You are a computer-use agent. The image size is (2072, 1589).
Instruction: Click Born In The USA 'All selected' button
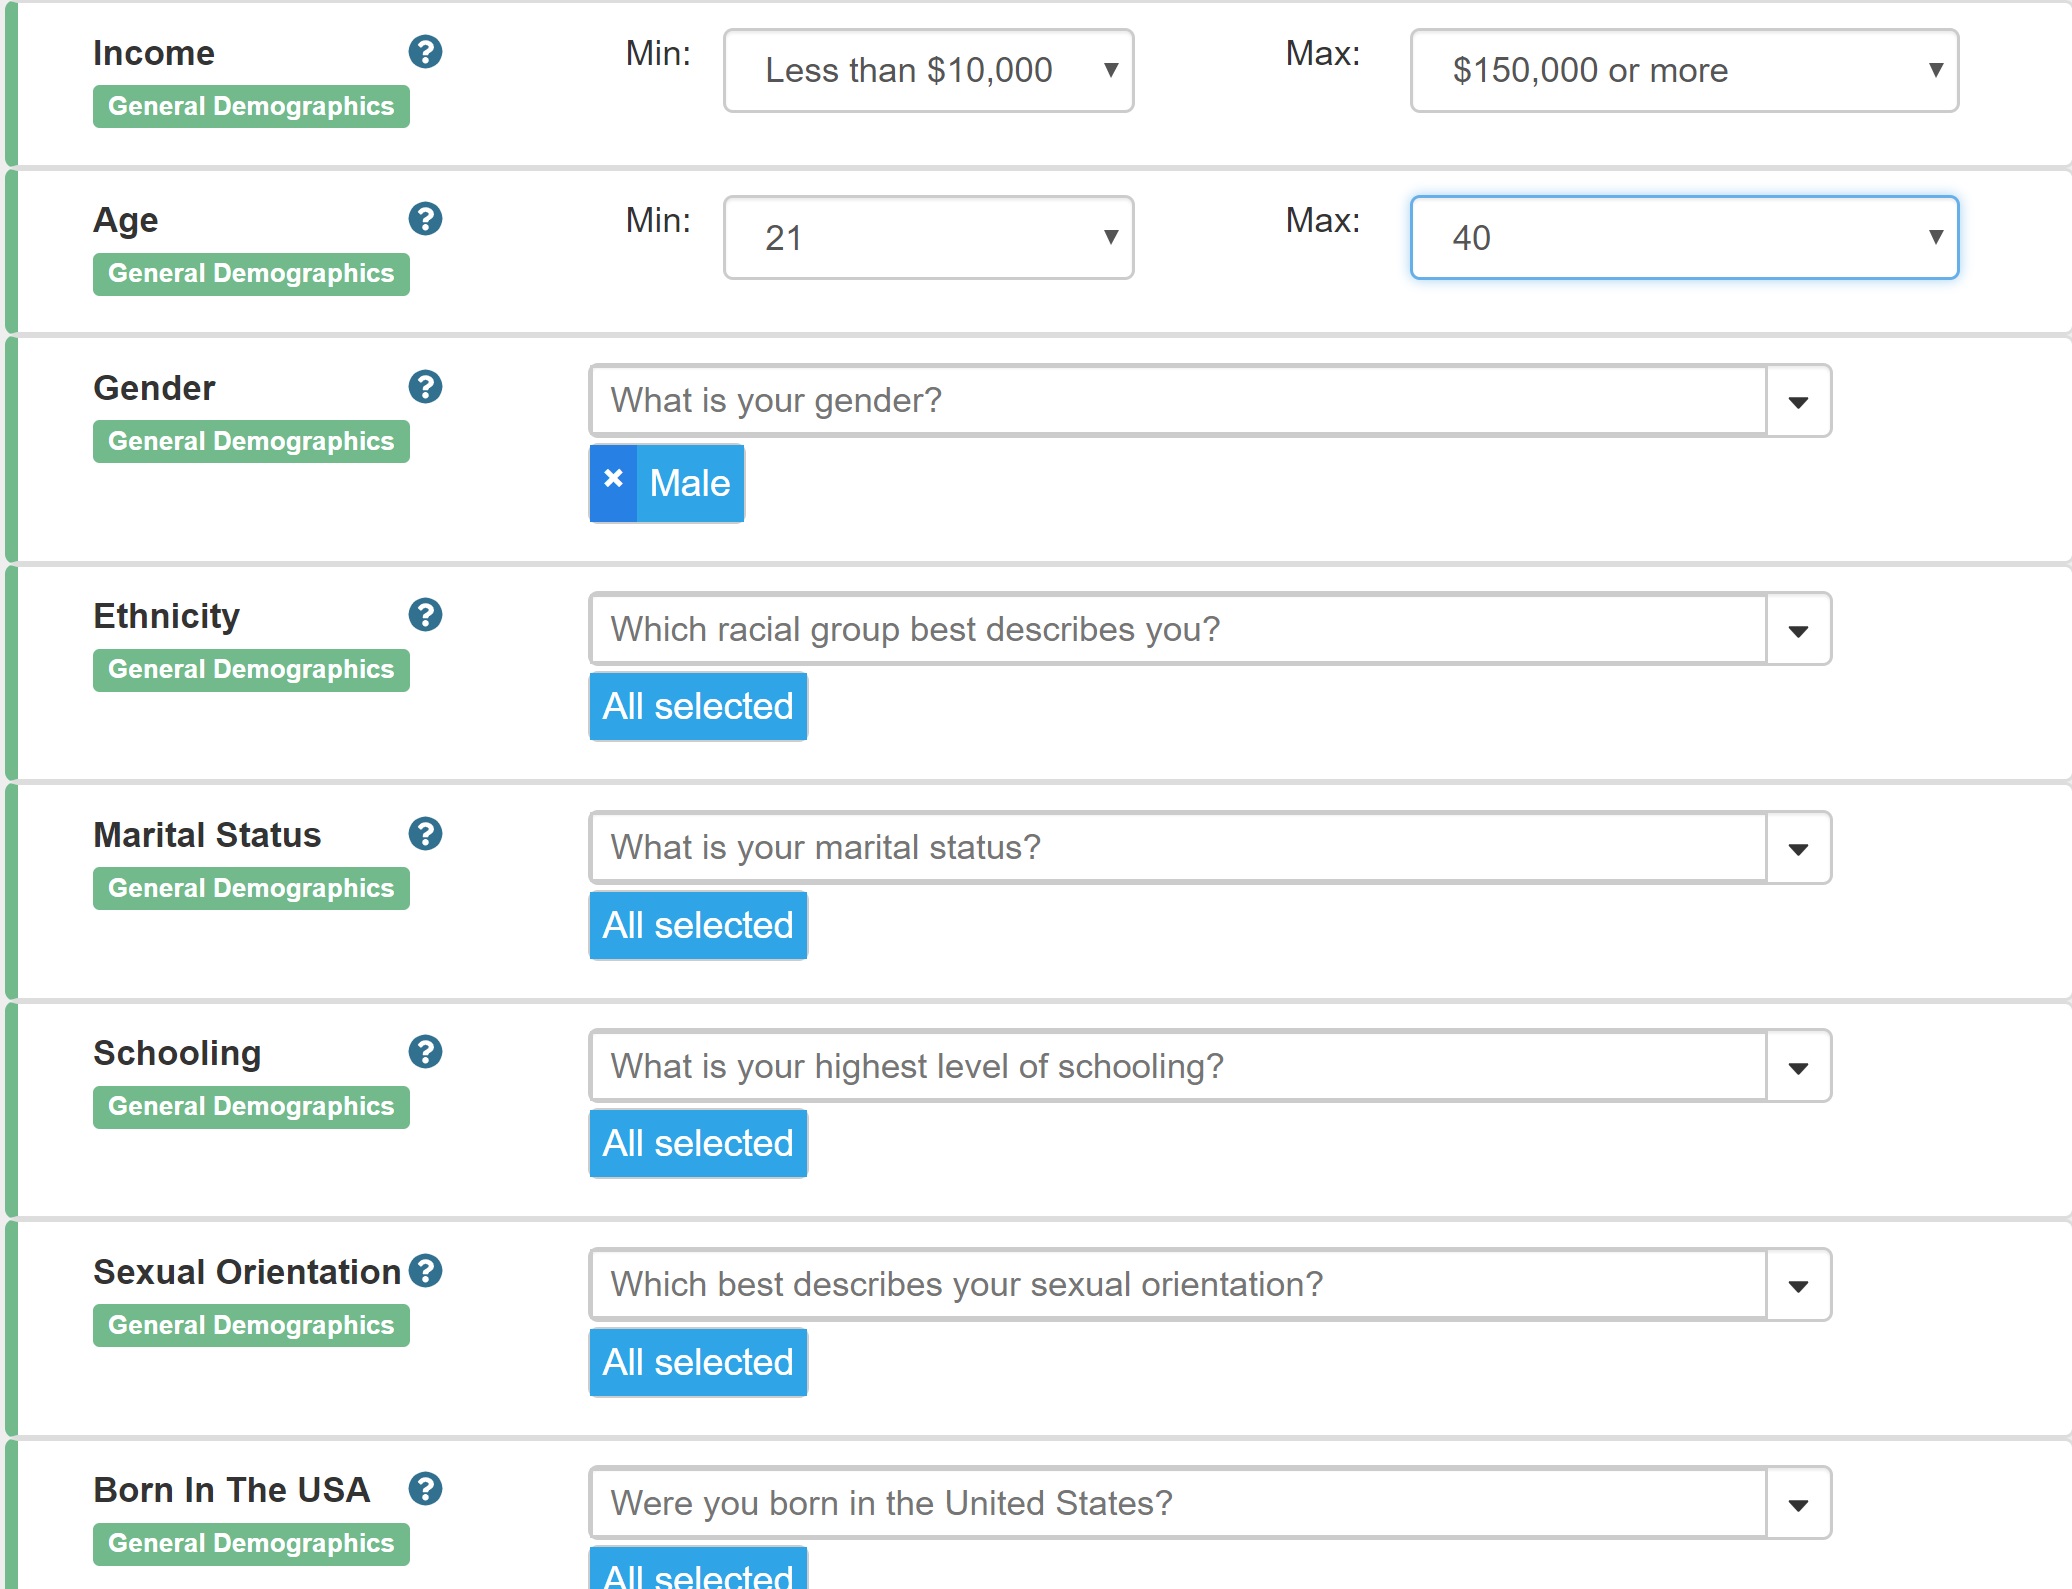click(698, 1570)
